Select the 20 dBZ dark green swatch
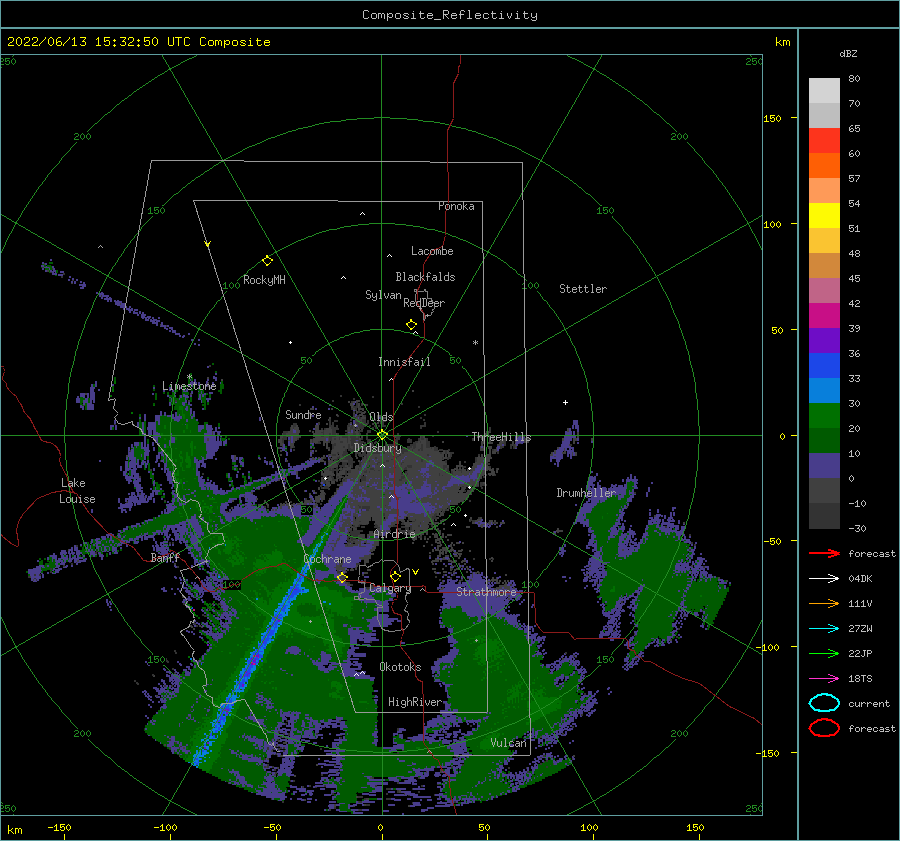900x841 pixels. tap(824, 440)
